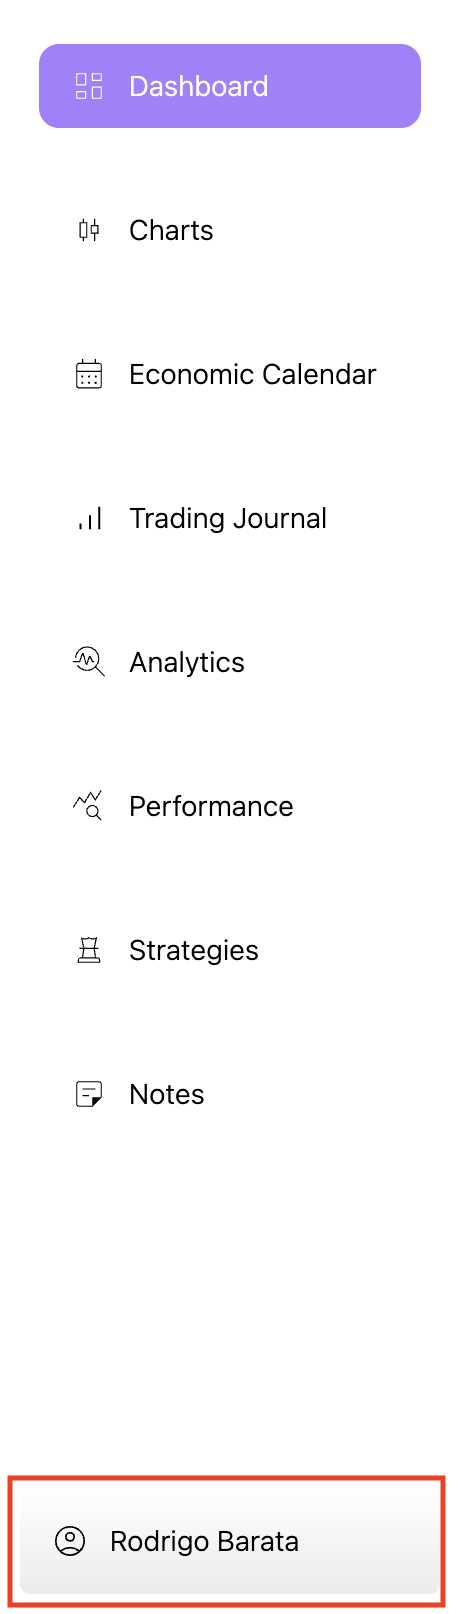Screen dimensions: 458x1614
Task: Open the Rodrigo Barata account button
Action: 230,1541
